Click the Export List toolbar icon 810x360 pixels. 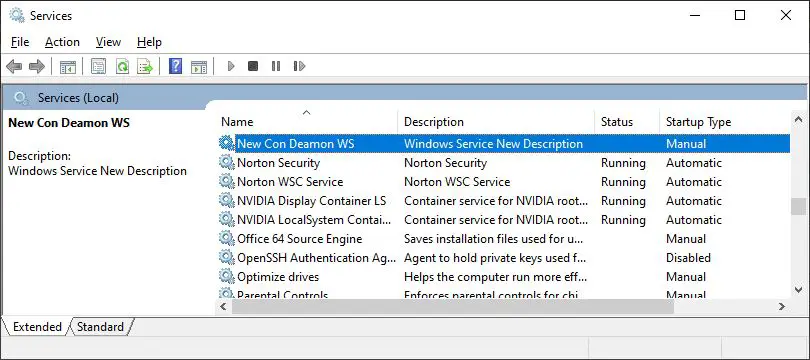[x=145, y=66]
